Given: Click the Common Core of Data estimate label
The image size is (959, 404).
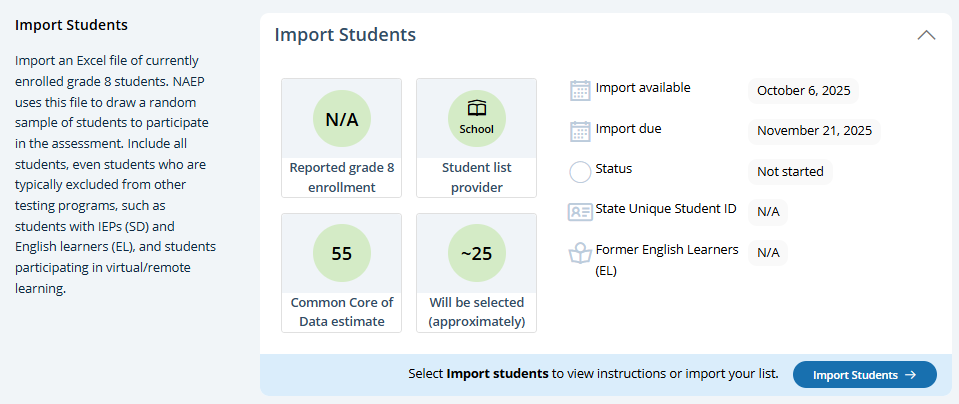Looking at the screenshot, I should [342, 311].
